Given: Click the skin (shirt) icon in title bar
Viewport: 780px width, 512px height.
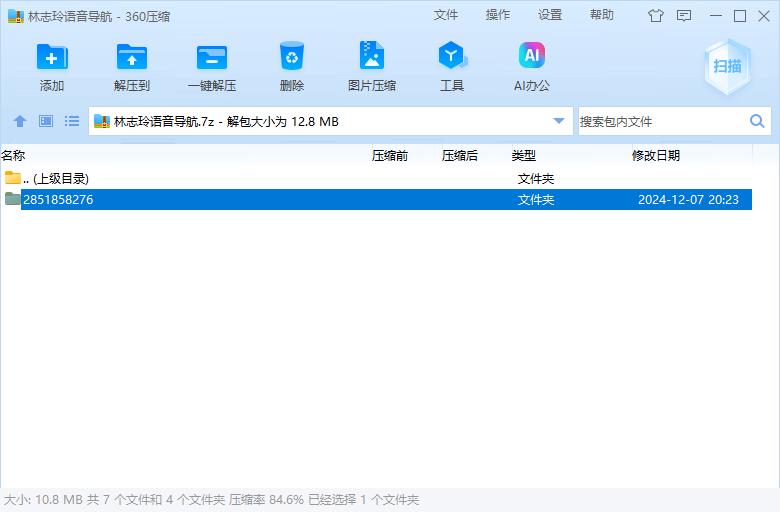Looking at the screenshot, I should pyautogui.click(x=656, y=16).
